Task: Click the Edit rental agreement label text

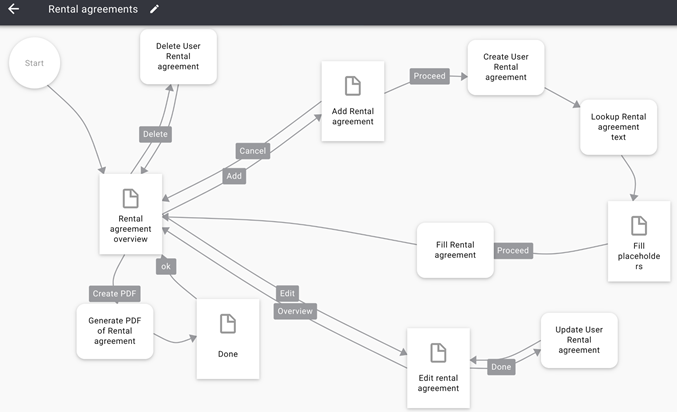Action: (x=438, y=383)
